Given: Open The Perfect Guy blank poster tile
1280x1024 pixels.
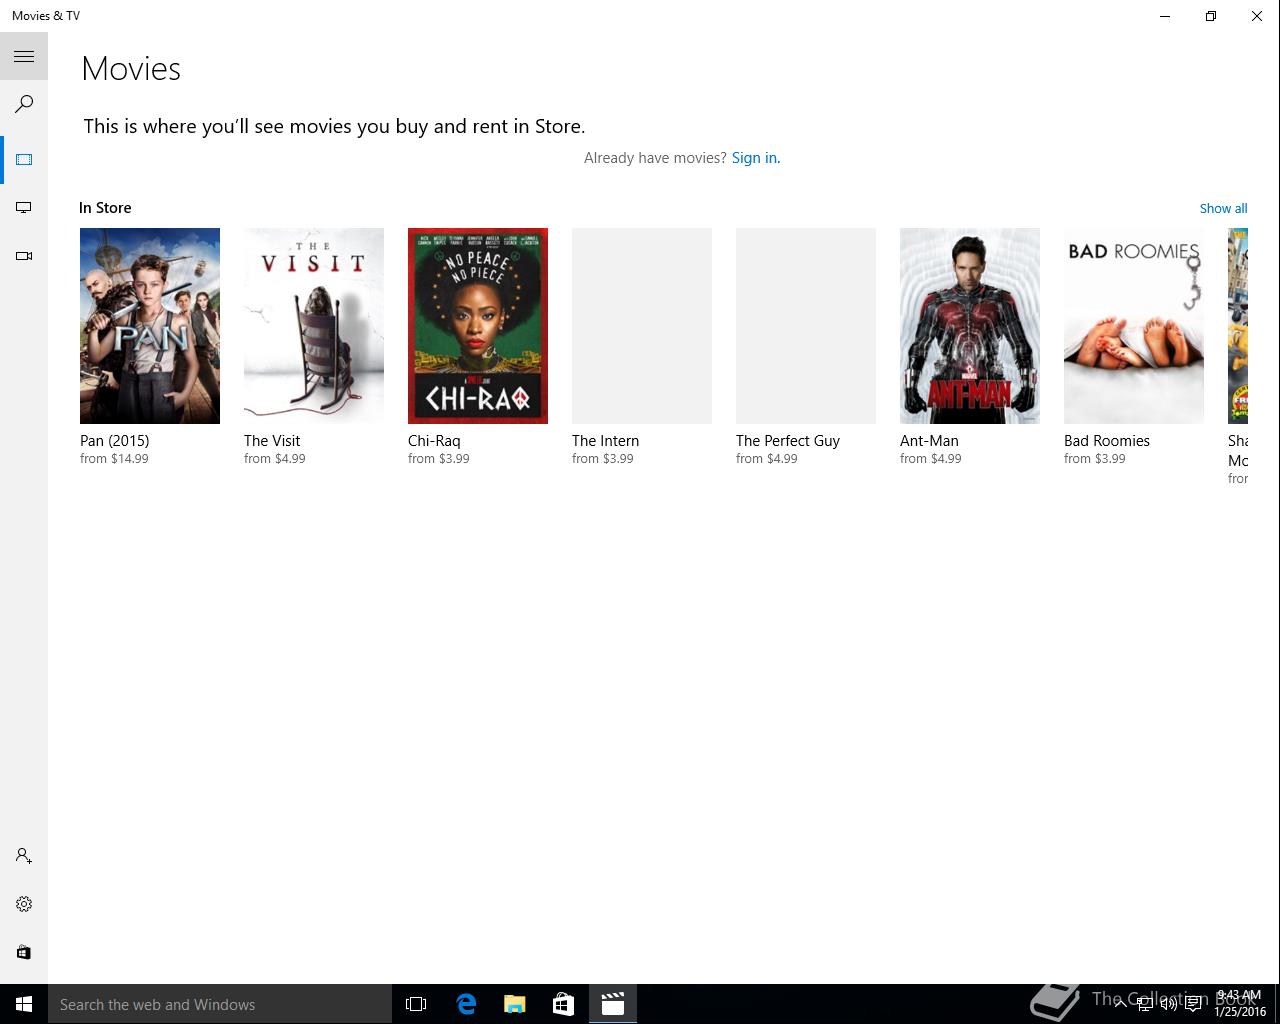Looking at the screenshot, I should (806, 326).
